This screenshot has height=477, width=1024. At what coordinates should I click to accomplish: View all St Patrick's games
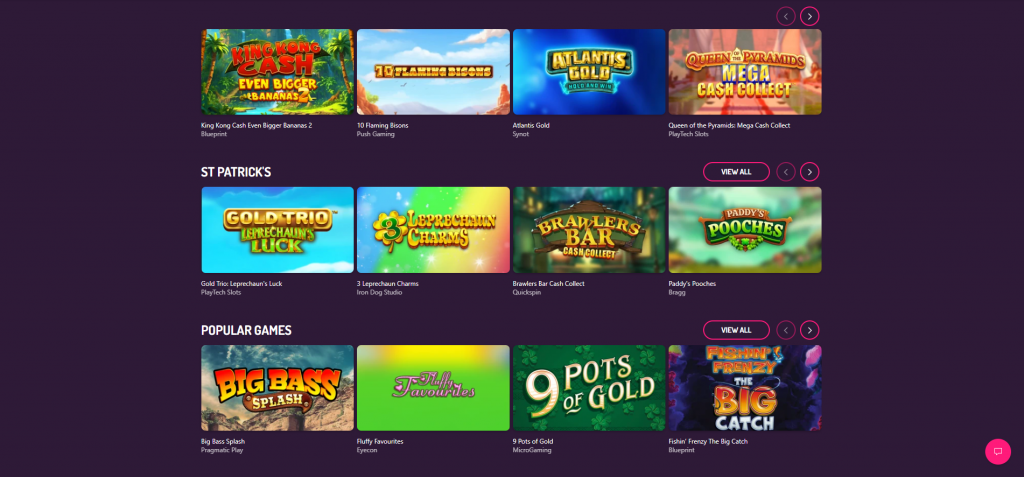736,172
